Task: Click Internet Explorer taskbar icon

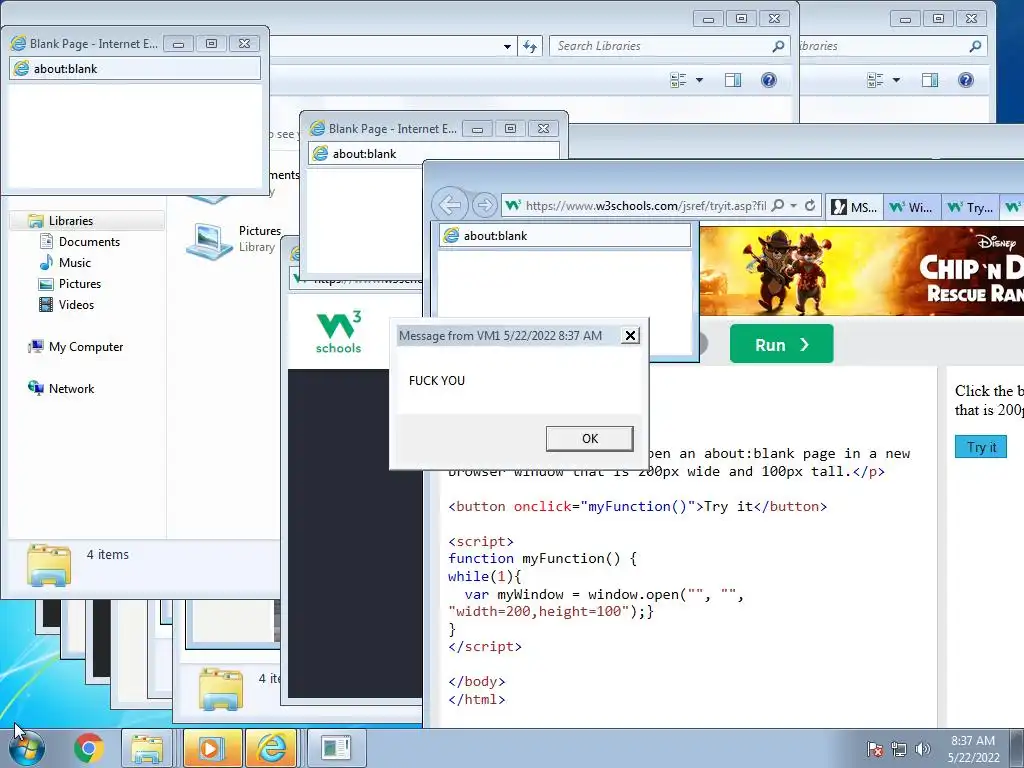Action: coord(272,748)
